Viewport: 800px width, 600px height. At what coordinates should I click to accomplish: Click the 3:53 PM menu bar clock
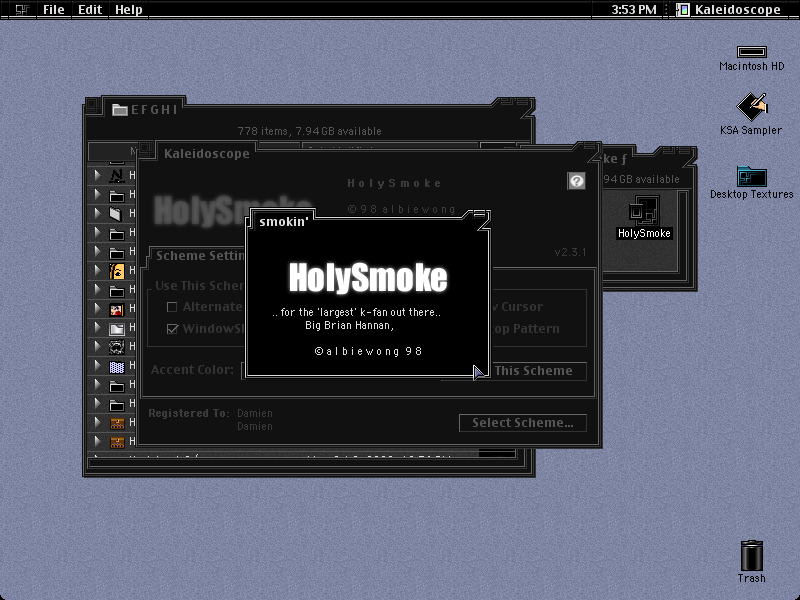point(634,9)
